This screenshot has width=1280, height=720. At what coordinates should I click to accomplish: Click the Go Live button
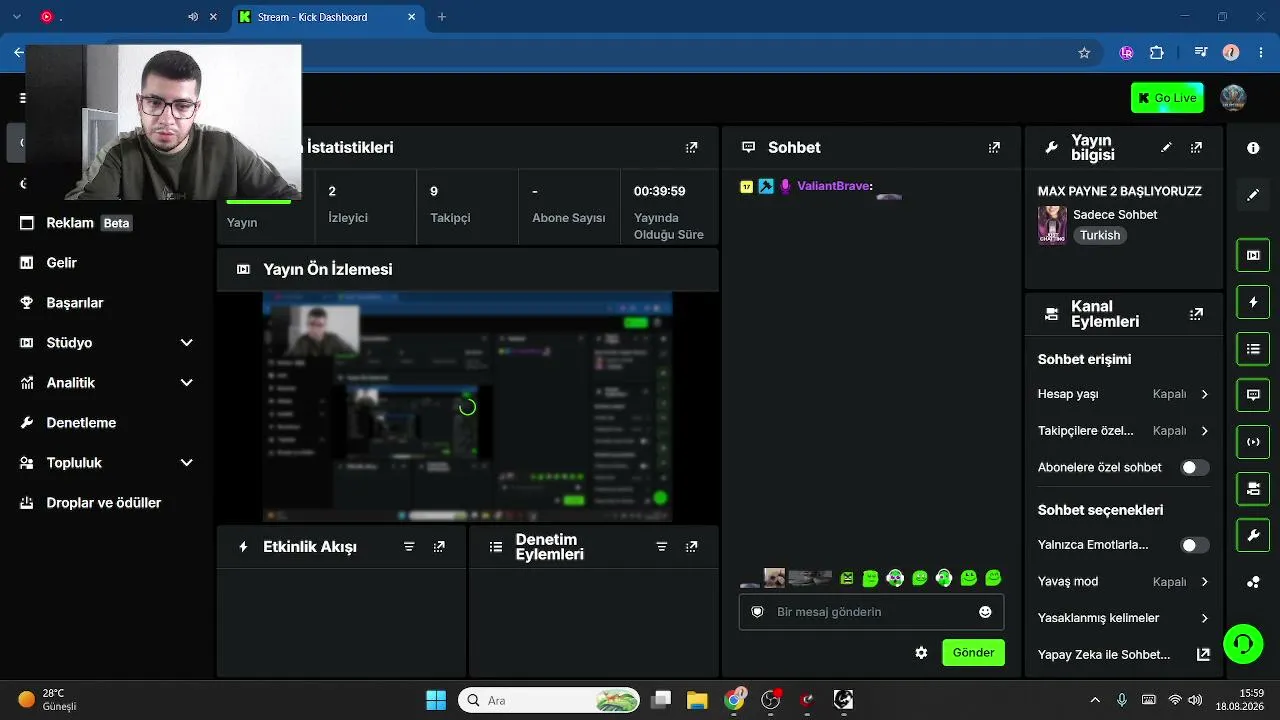coord(1167,98)
